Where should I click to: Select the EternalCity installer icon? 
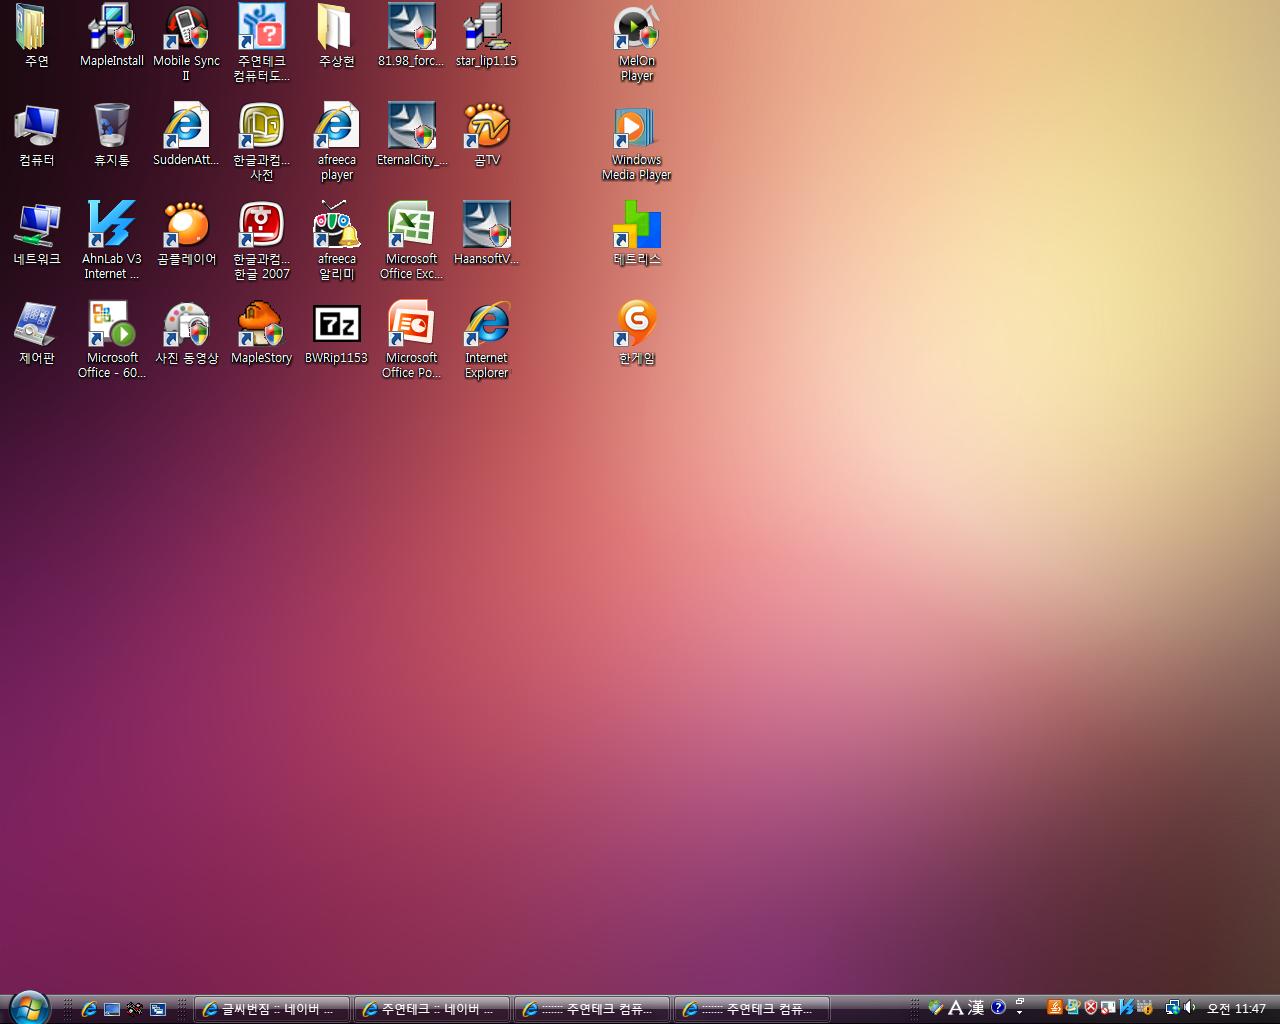[x=411, y=135]
